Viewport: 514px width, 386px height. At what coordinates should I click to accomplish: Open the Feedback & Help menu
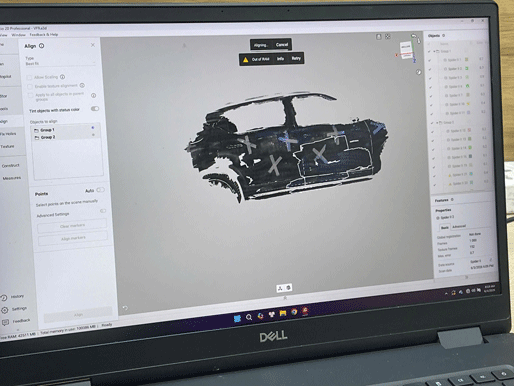pos(44,34)
